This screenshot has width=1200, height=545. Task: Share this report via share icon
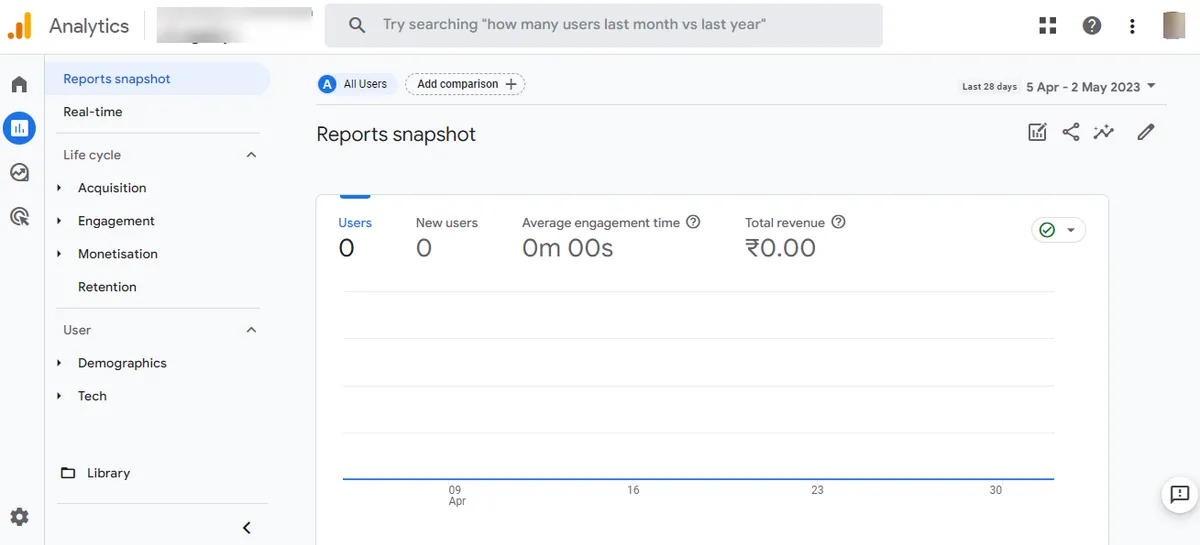[x=1070, y=132]
